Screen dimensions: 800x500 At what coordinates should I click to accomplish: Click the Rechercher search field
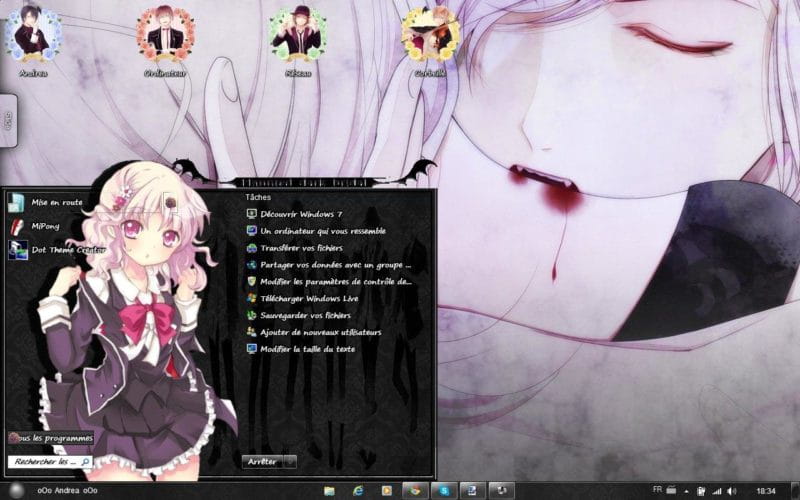point(48,462)
